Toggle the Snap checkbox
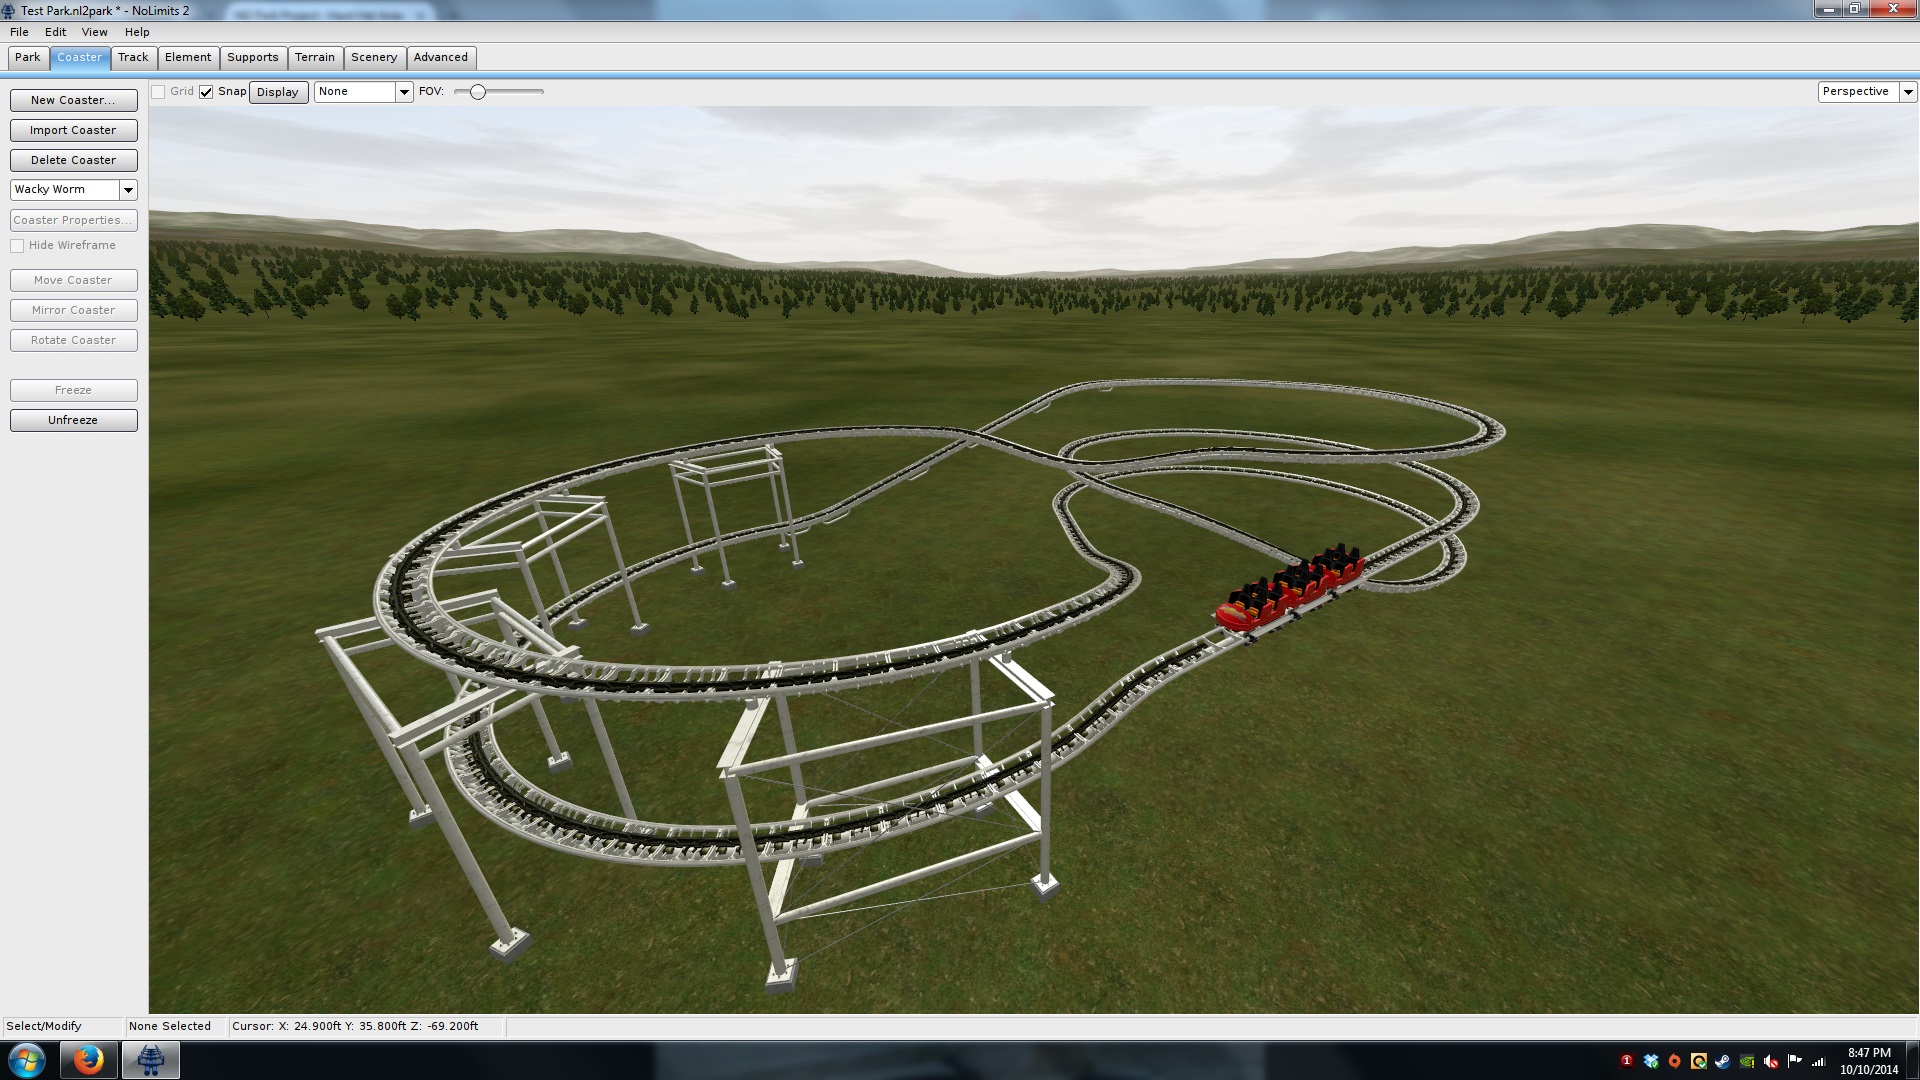 [206, 92]
